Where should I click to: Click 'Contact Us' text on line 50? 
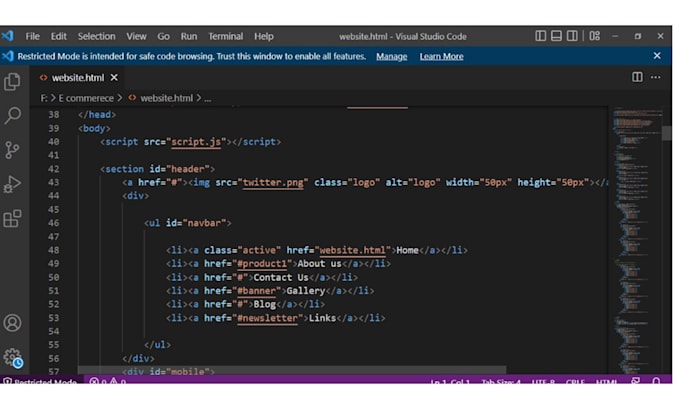[281, 278]
